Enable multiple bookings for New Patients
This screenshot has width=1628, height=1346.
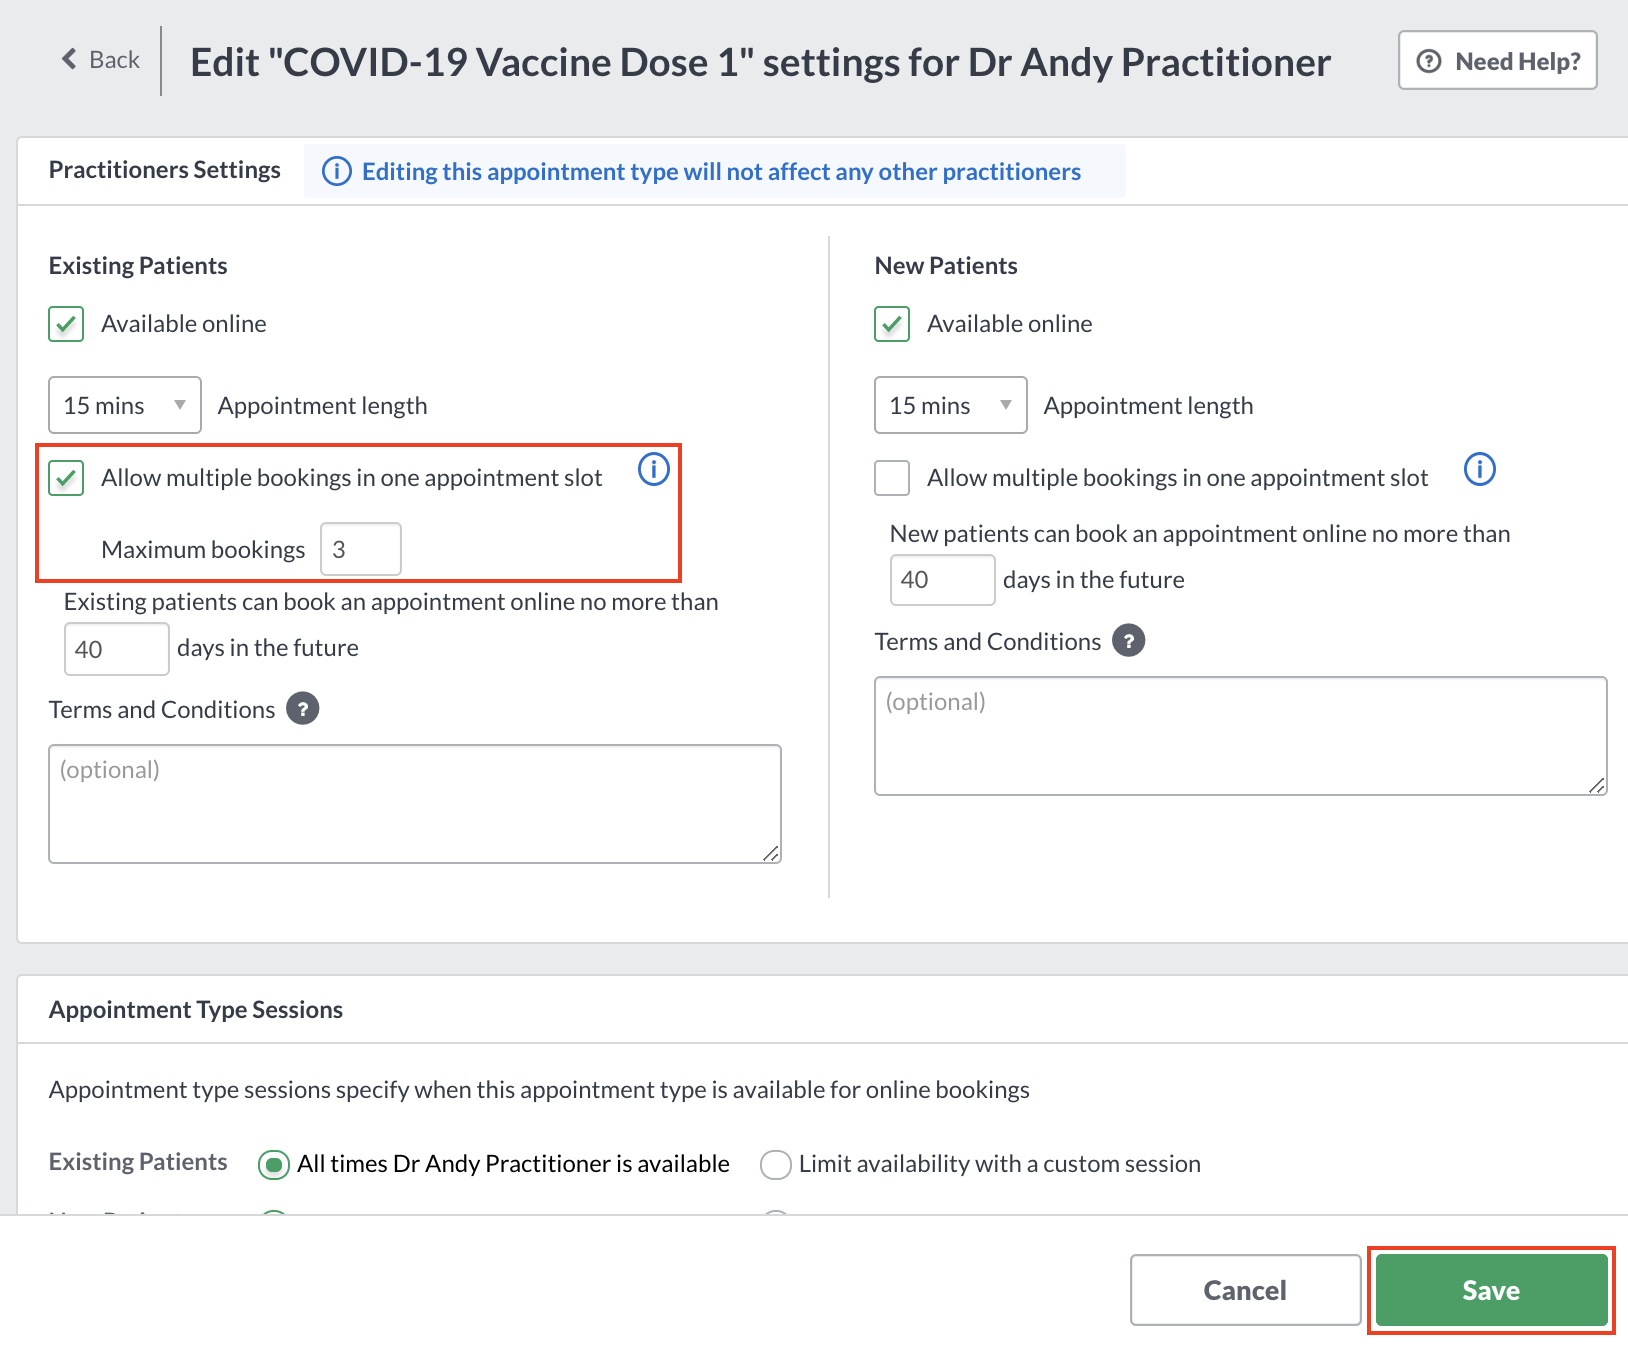892,478
